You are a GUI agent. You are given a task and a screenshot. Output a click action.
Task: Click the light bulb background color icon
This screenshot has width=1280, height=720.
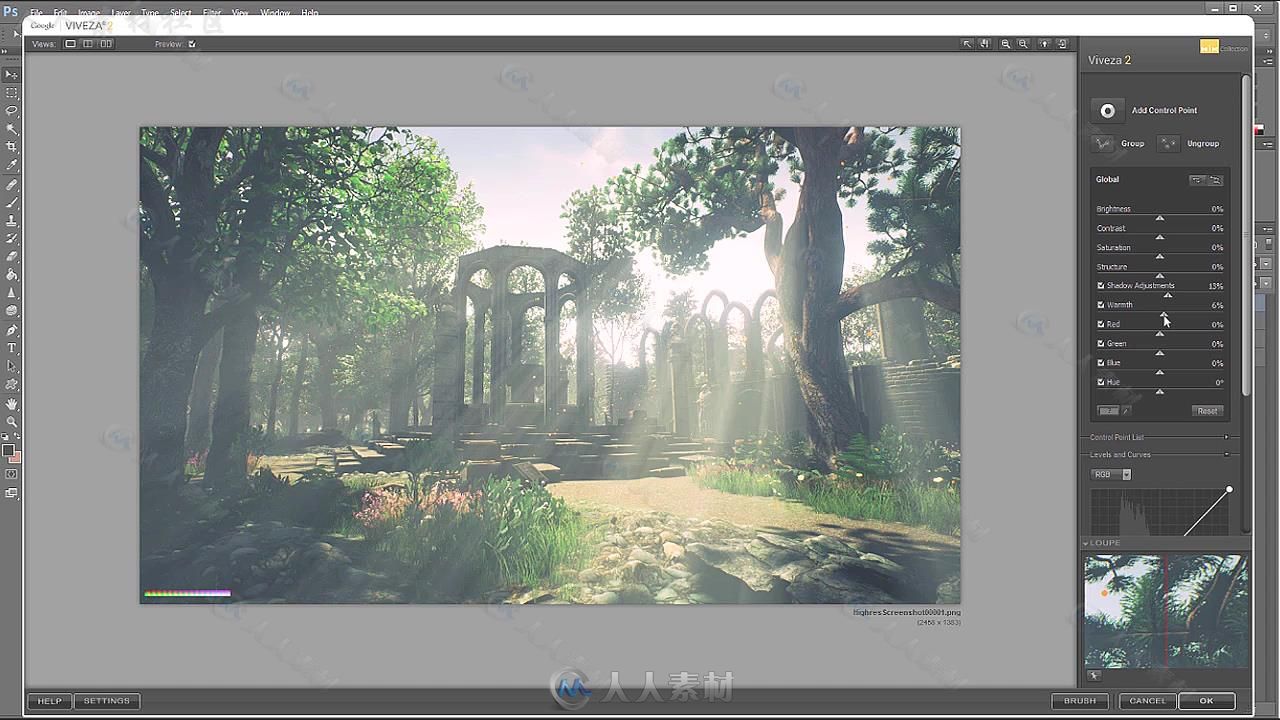click(x=1044, y=44)
